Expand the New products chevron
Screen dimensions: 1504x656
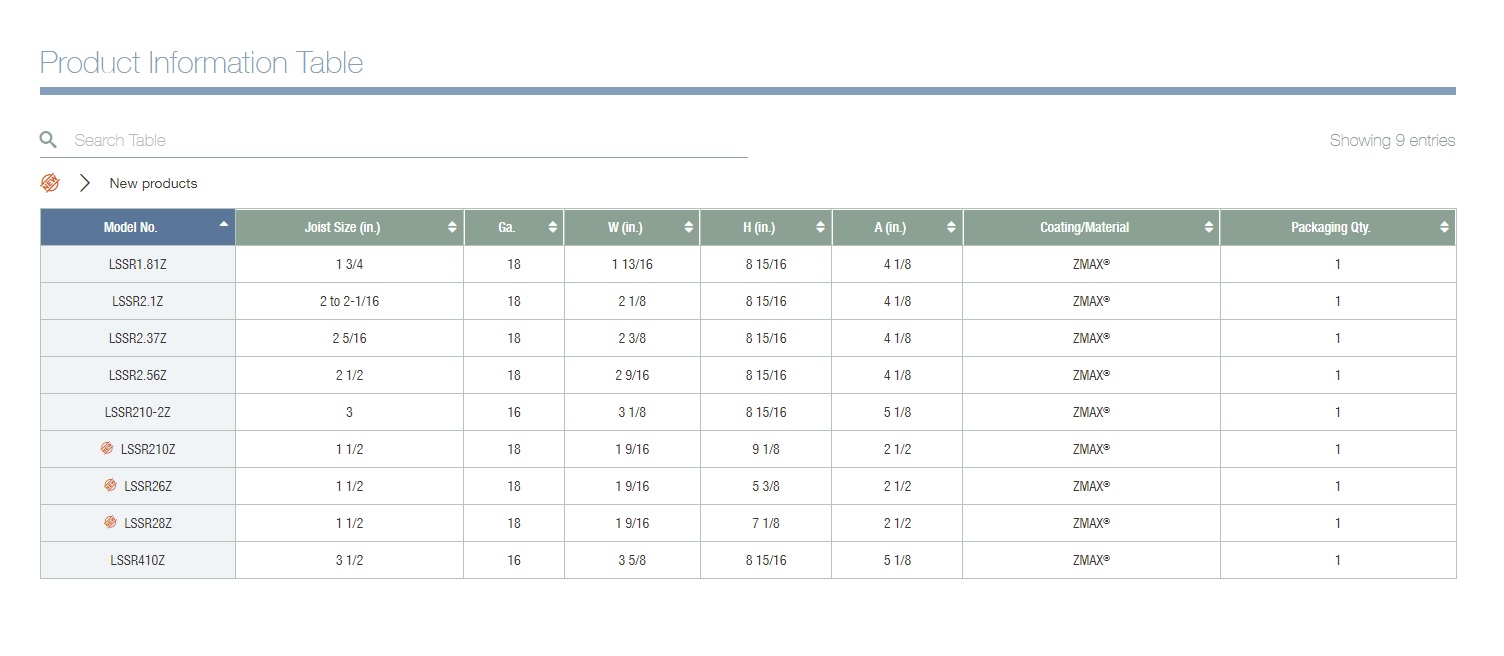coord(85,183)
